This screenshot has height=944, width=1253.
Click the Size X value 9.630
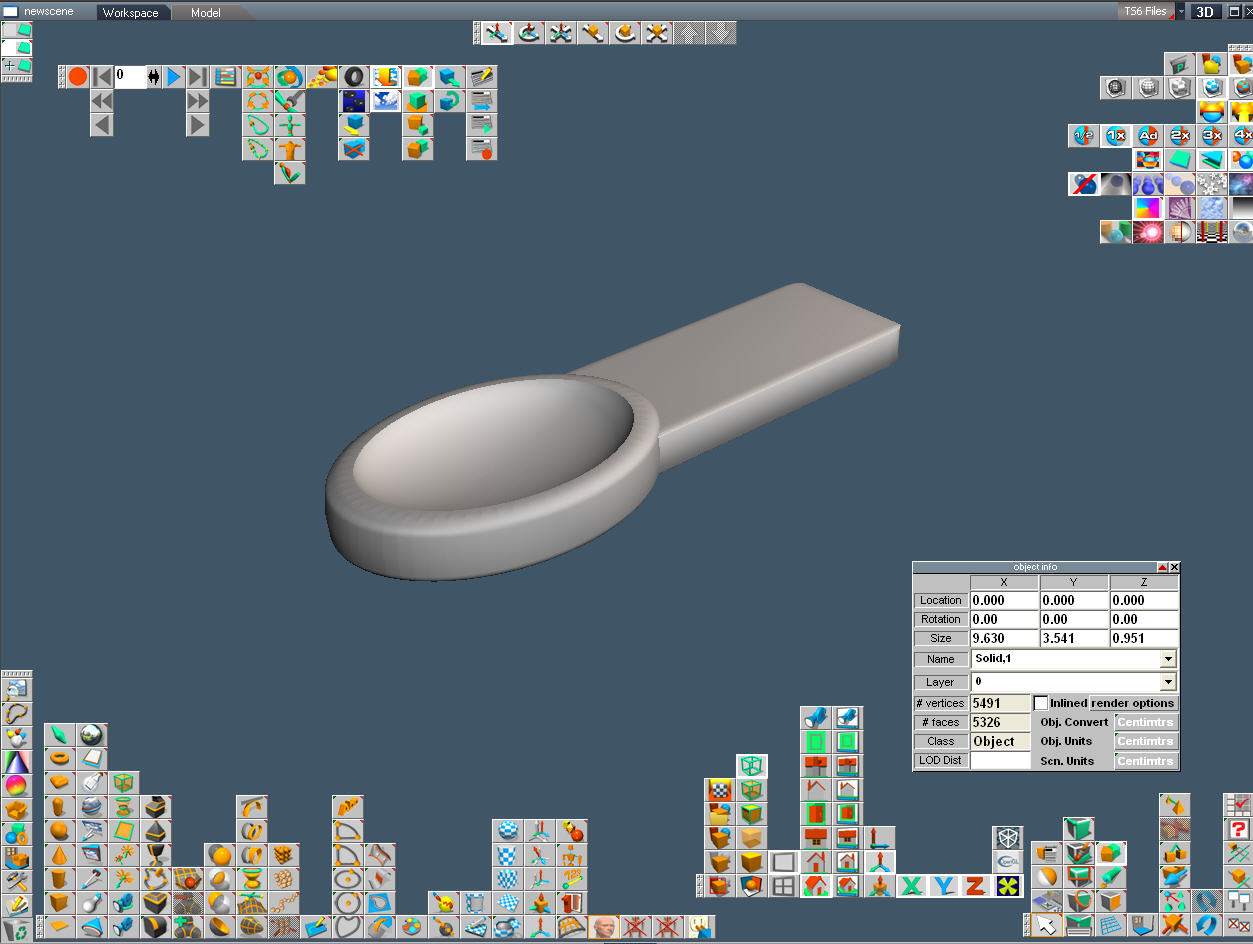[x=1004, y=638]
